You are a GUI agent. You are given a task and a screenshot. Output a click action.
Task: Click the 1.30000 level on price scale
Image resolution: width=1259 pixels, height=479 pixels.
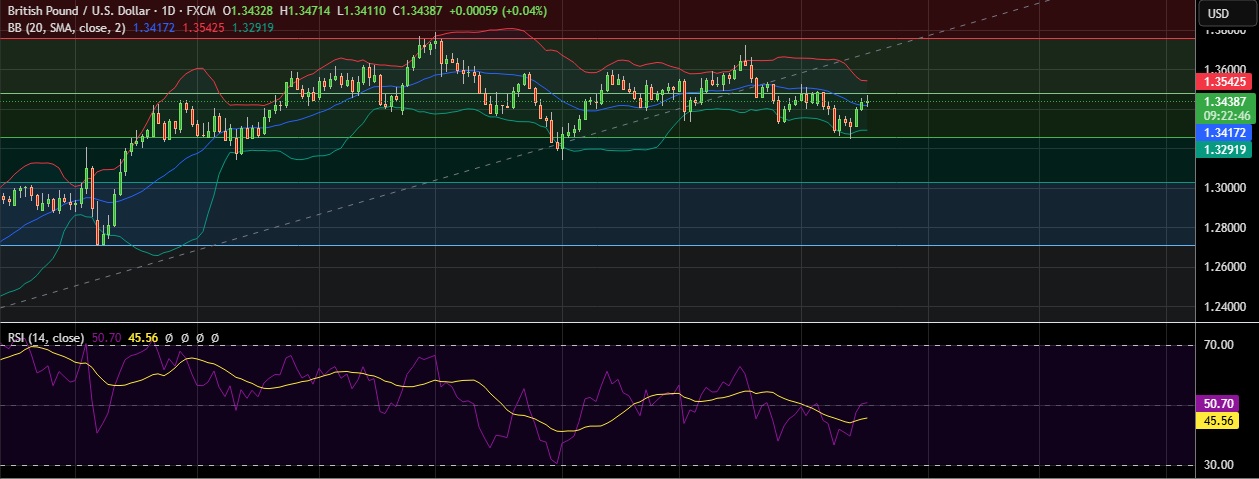(x=1225, y=188)
